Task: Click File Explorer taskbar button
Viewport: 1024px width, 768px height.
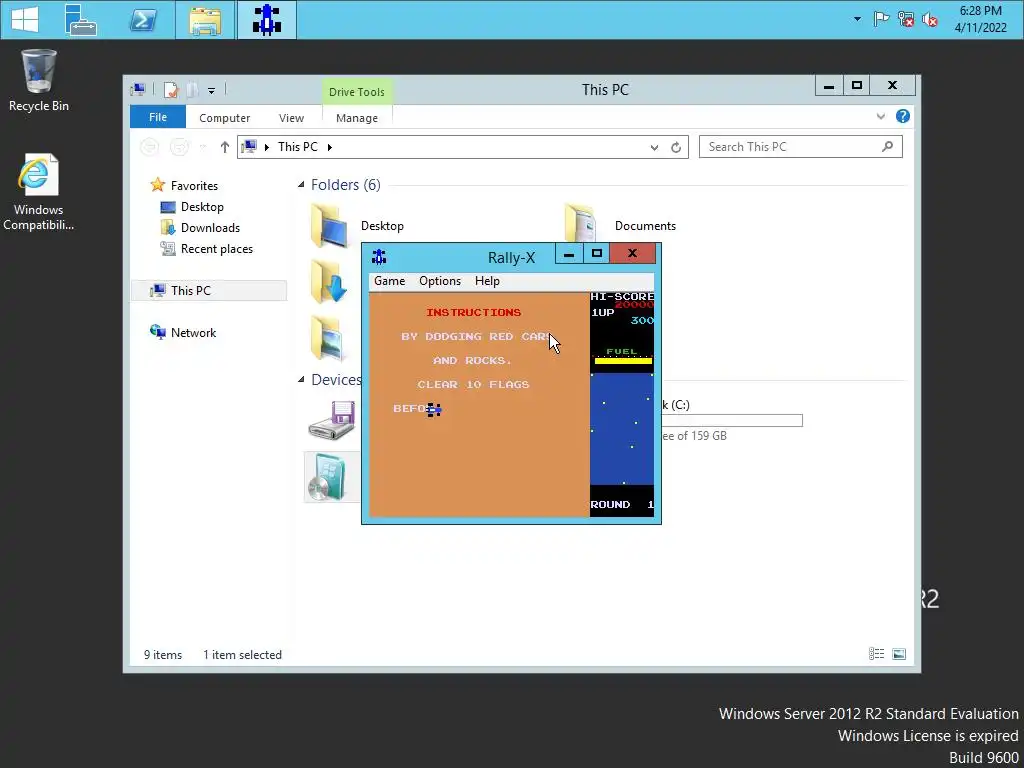Action: tap(205, 20)
